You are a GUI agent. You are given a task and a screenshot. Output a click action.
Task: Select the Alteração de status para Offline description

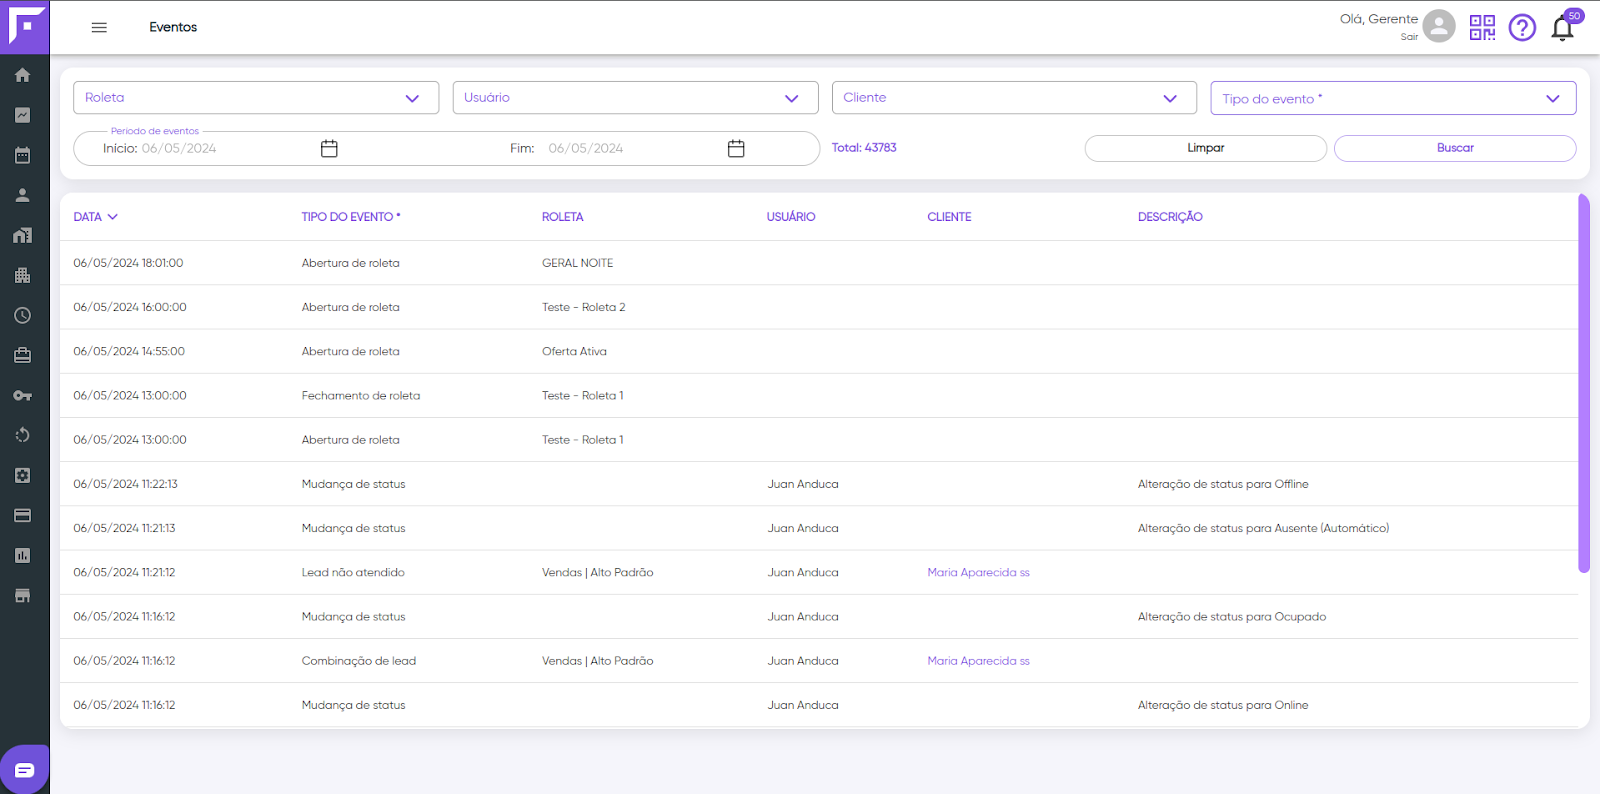click(x=1223, y=484)
